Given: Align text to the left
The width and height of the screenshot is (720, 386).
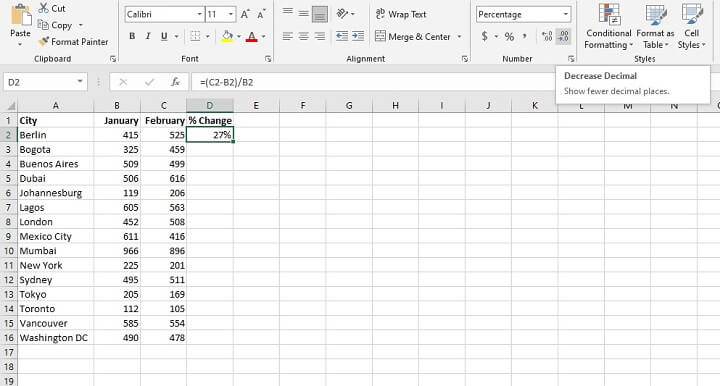Looking at the screenshot, I should tap(287, 36).
